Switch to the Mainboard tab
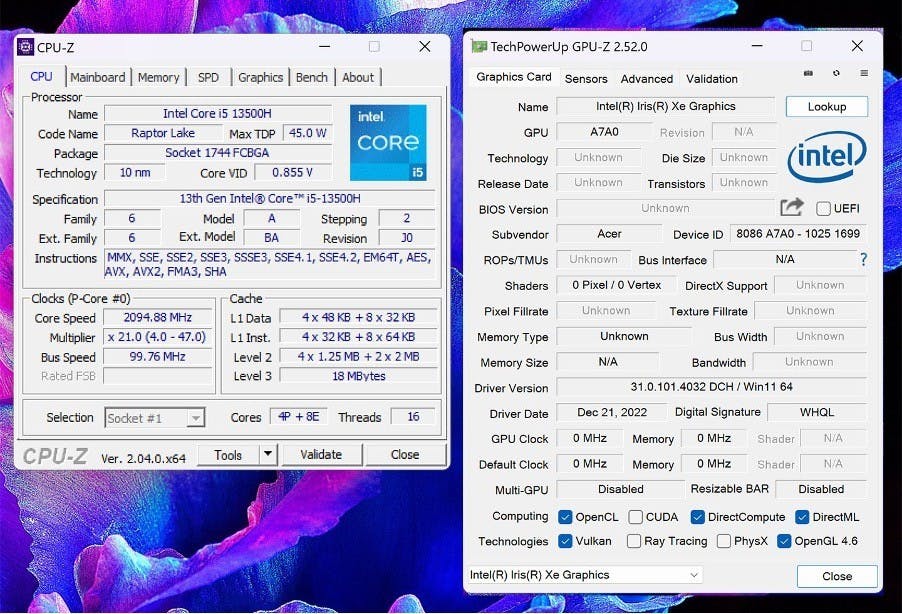The image size is (902, 614). pyautogui.click(x=98, y=77)
